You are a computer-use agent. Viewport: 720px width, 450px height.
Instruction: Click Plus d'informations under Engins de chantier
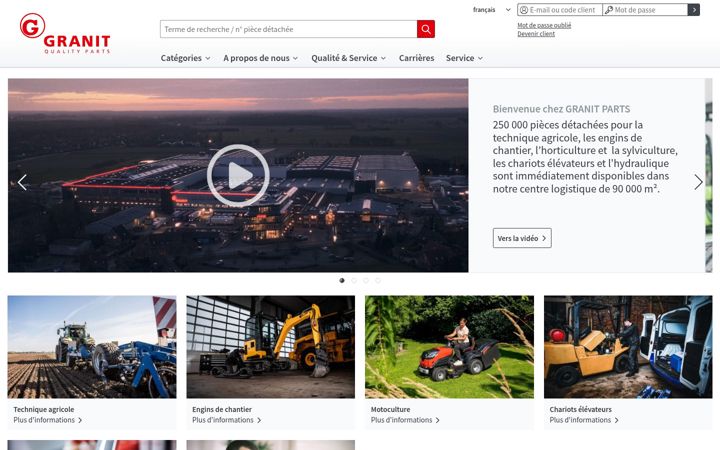click(226, 420)
